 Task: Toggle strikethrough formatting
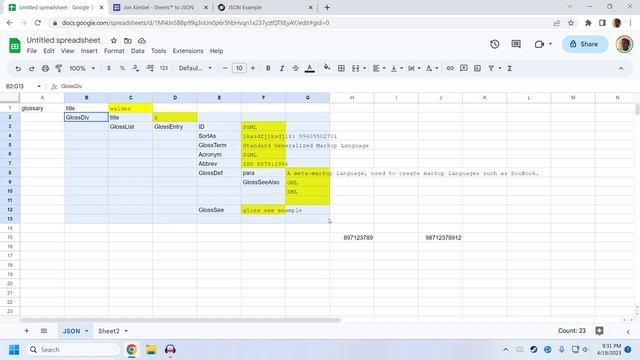[x=296, y=69]
